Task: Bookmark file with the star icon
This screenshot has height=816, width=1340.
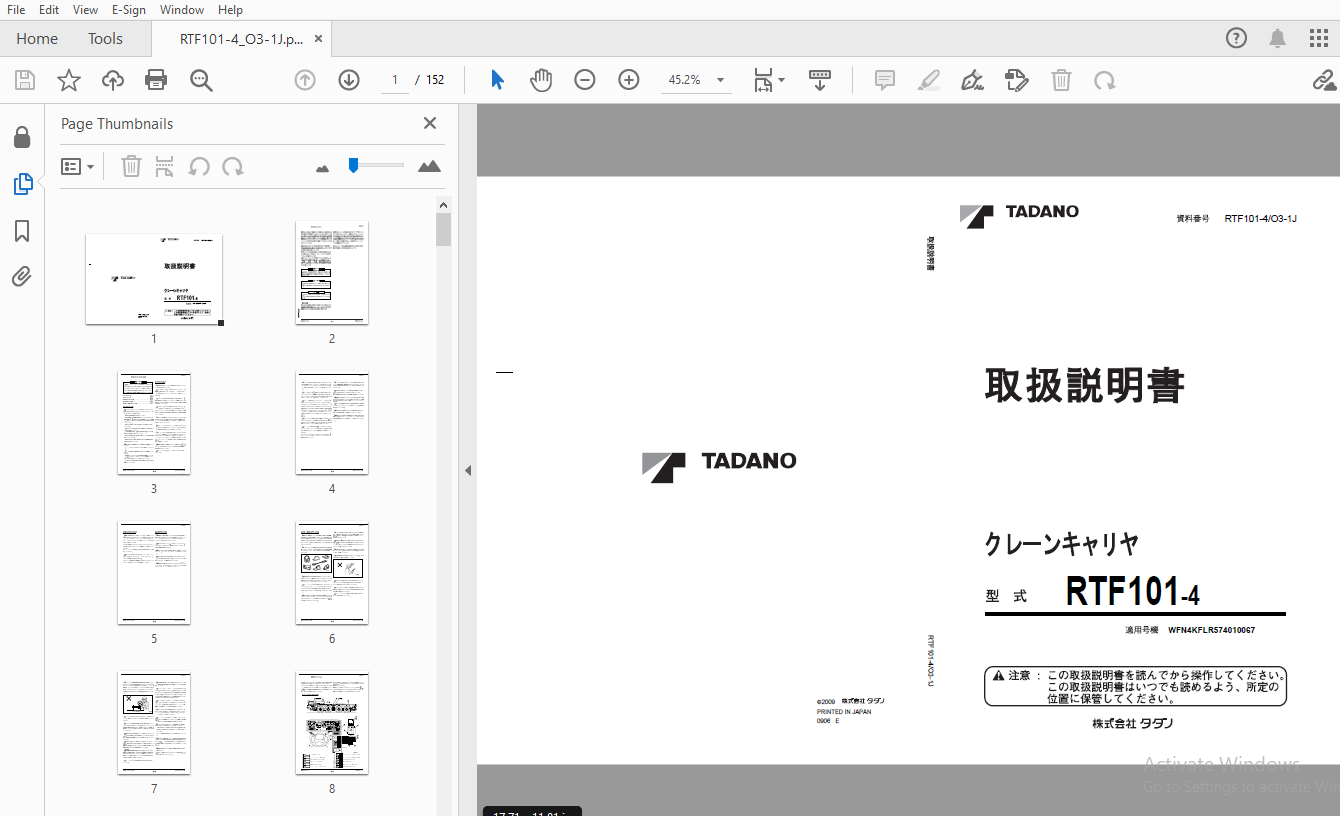Action: point(69,80)
